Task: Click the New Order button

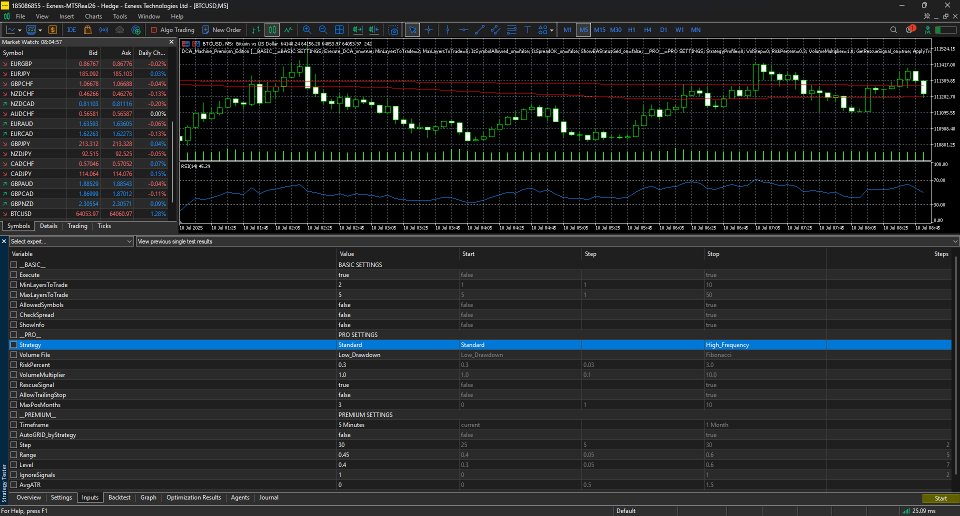Action: tap(222, 29)
